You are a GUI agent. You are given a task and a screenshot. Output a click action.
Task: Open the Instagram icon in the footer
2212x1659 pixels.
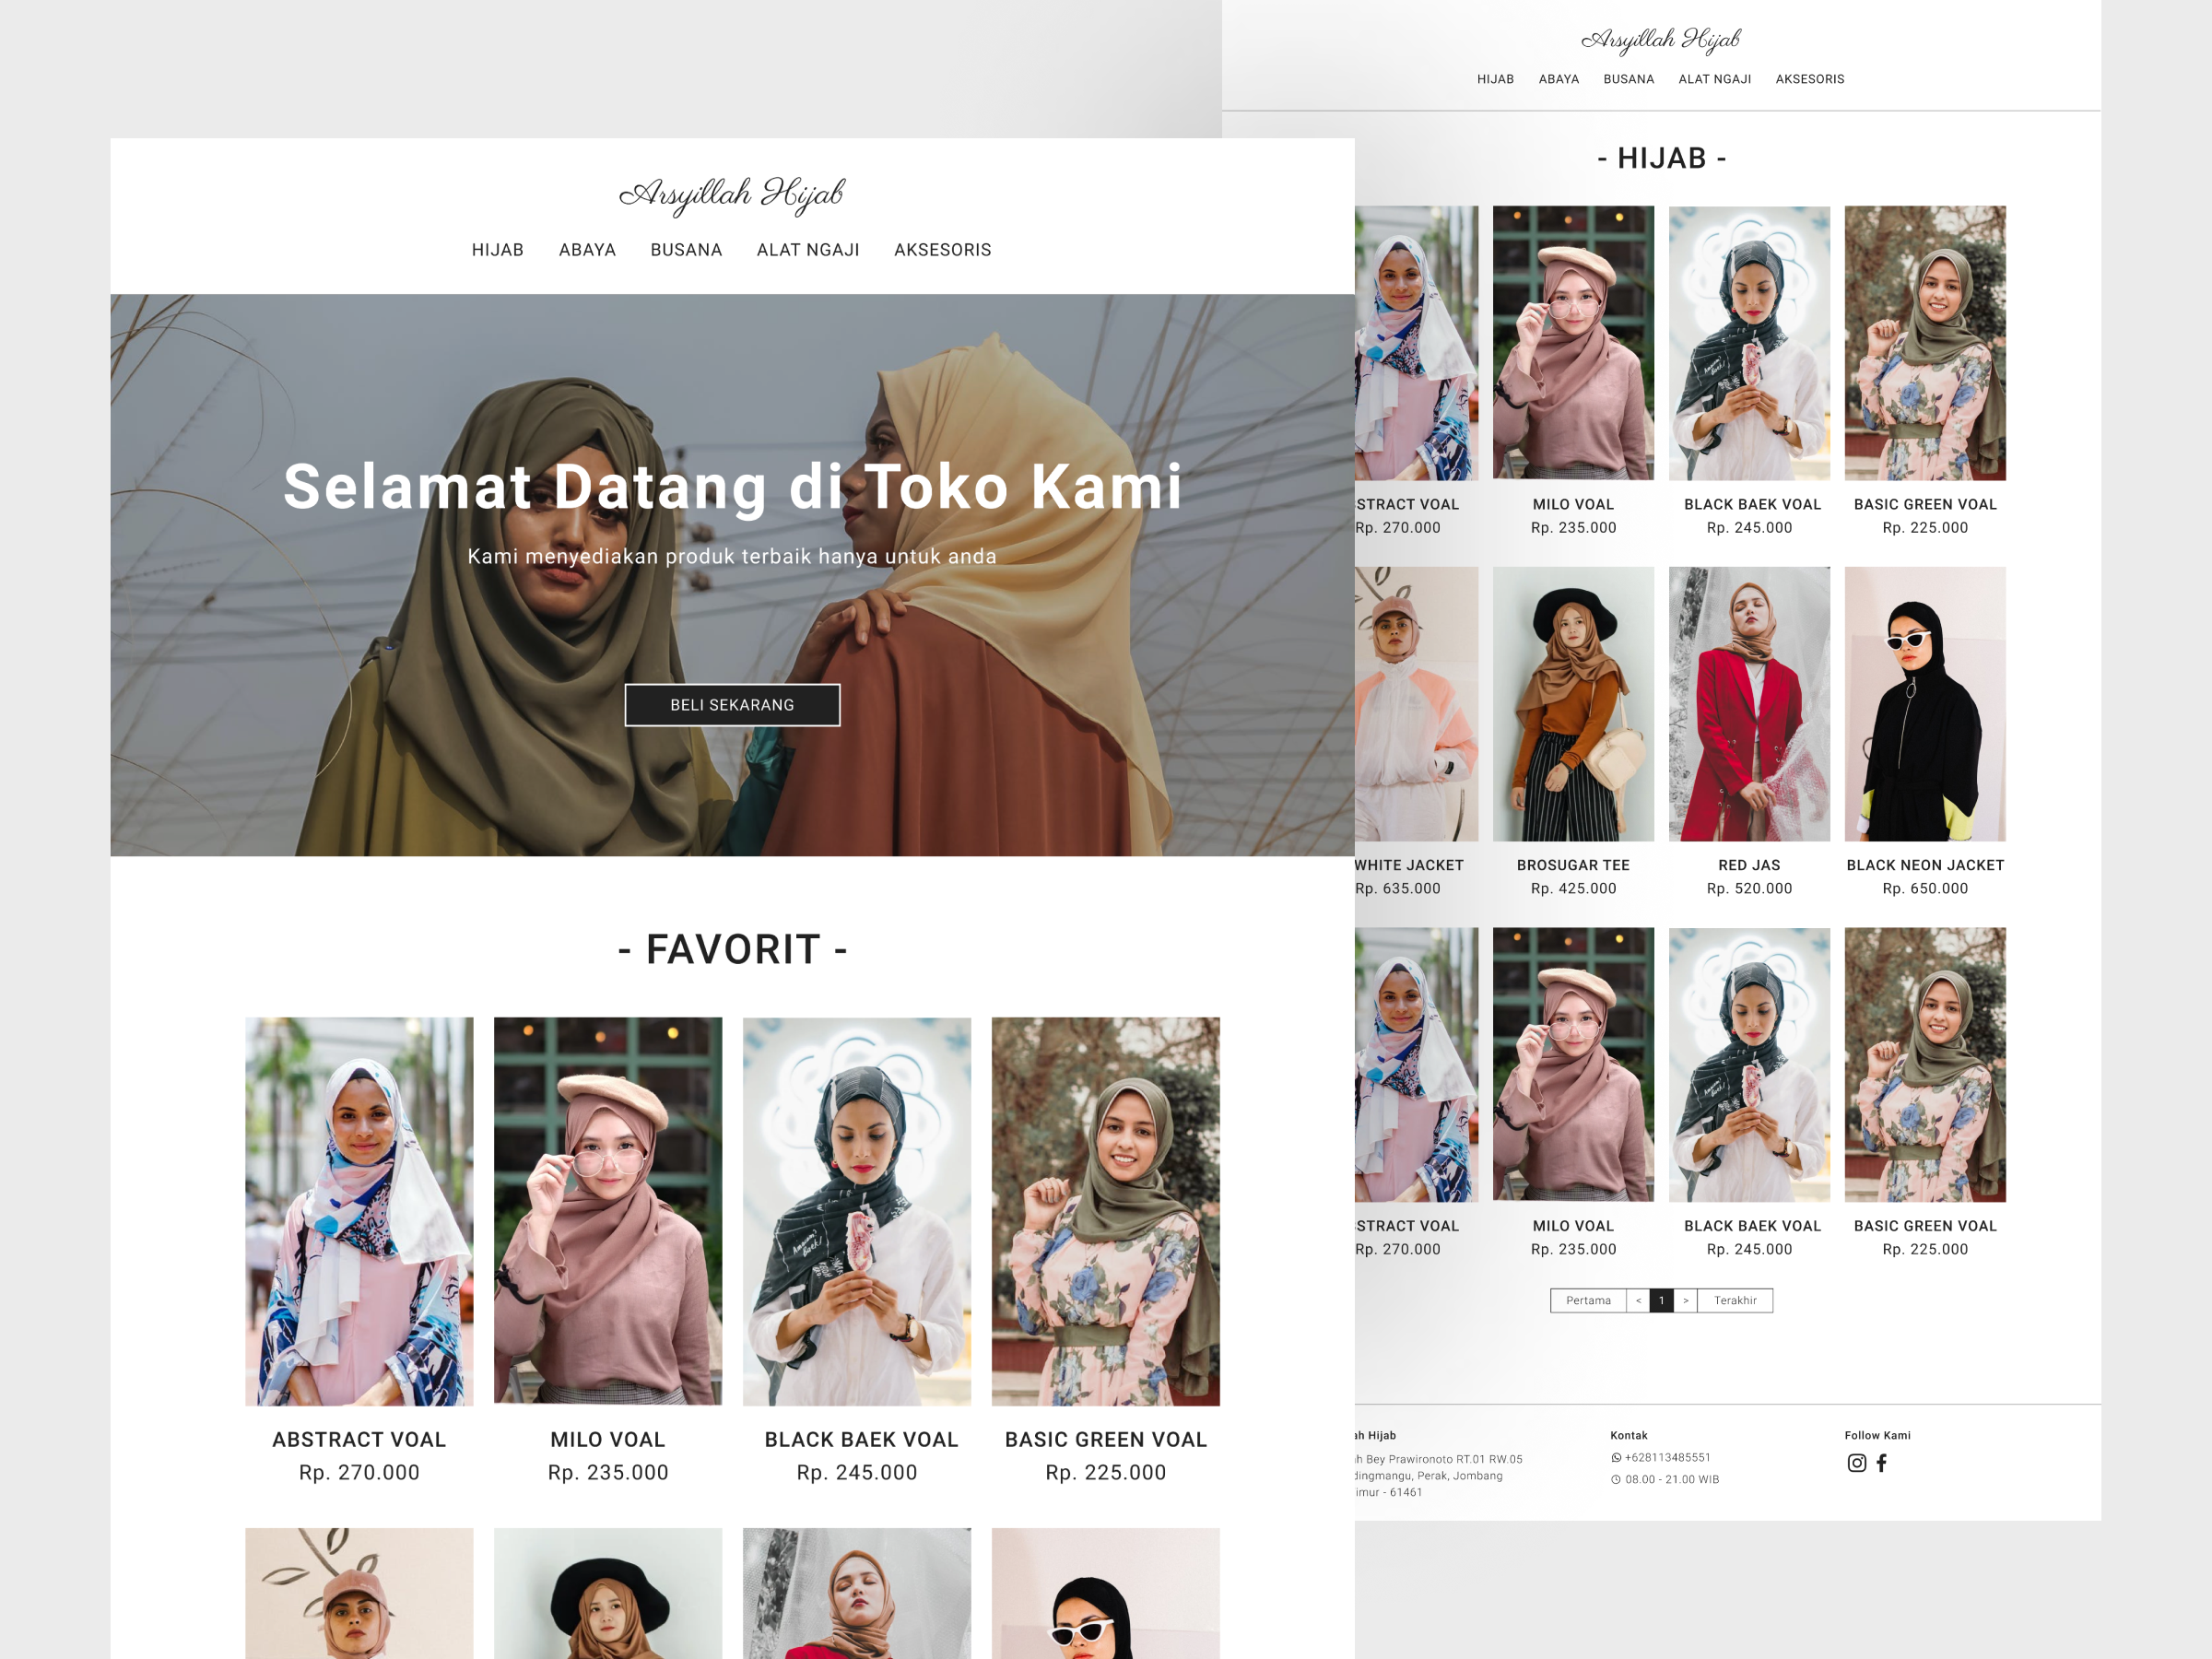click(1857, 1462)
